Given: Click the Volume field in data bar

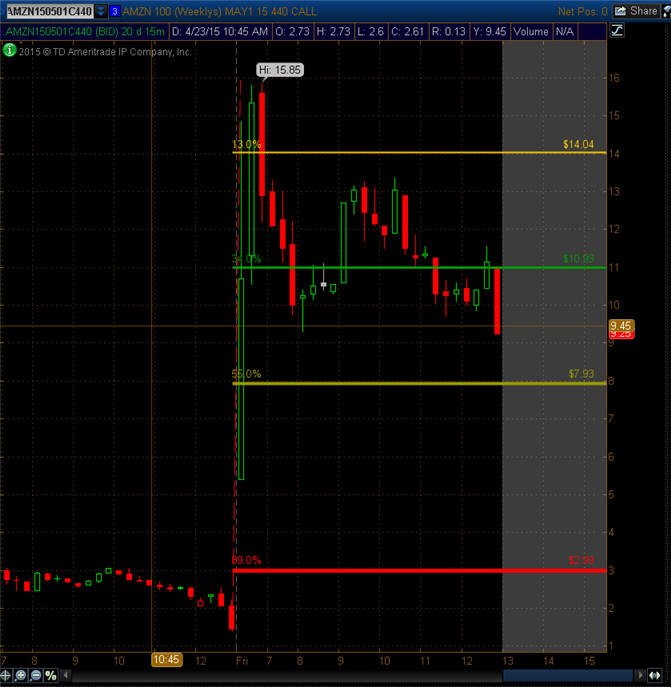Looking at the screenshot, I should click(x=531, y=32).
